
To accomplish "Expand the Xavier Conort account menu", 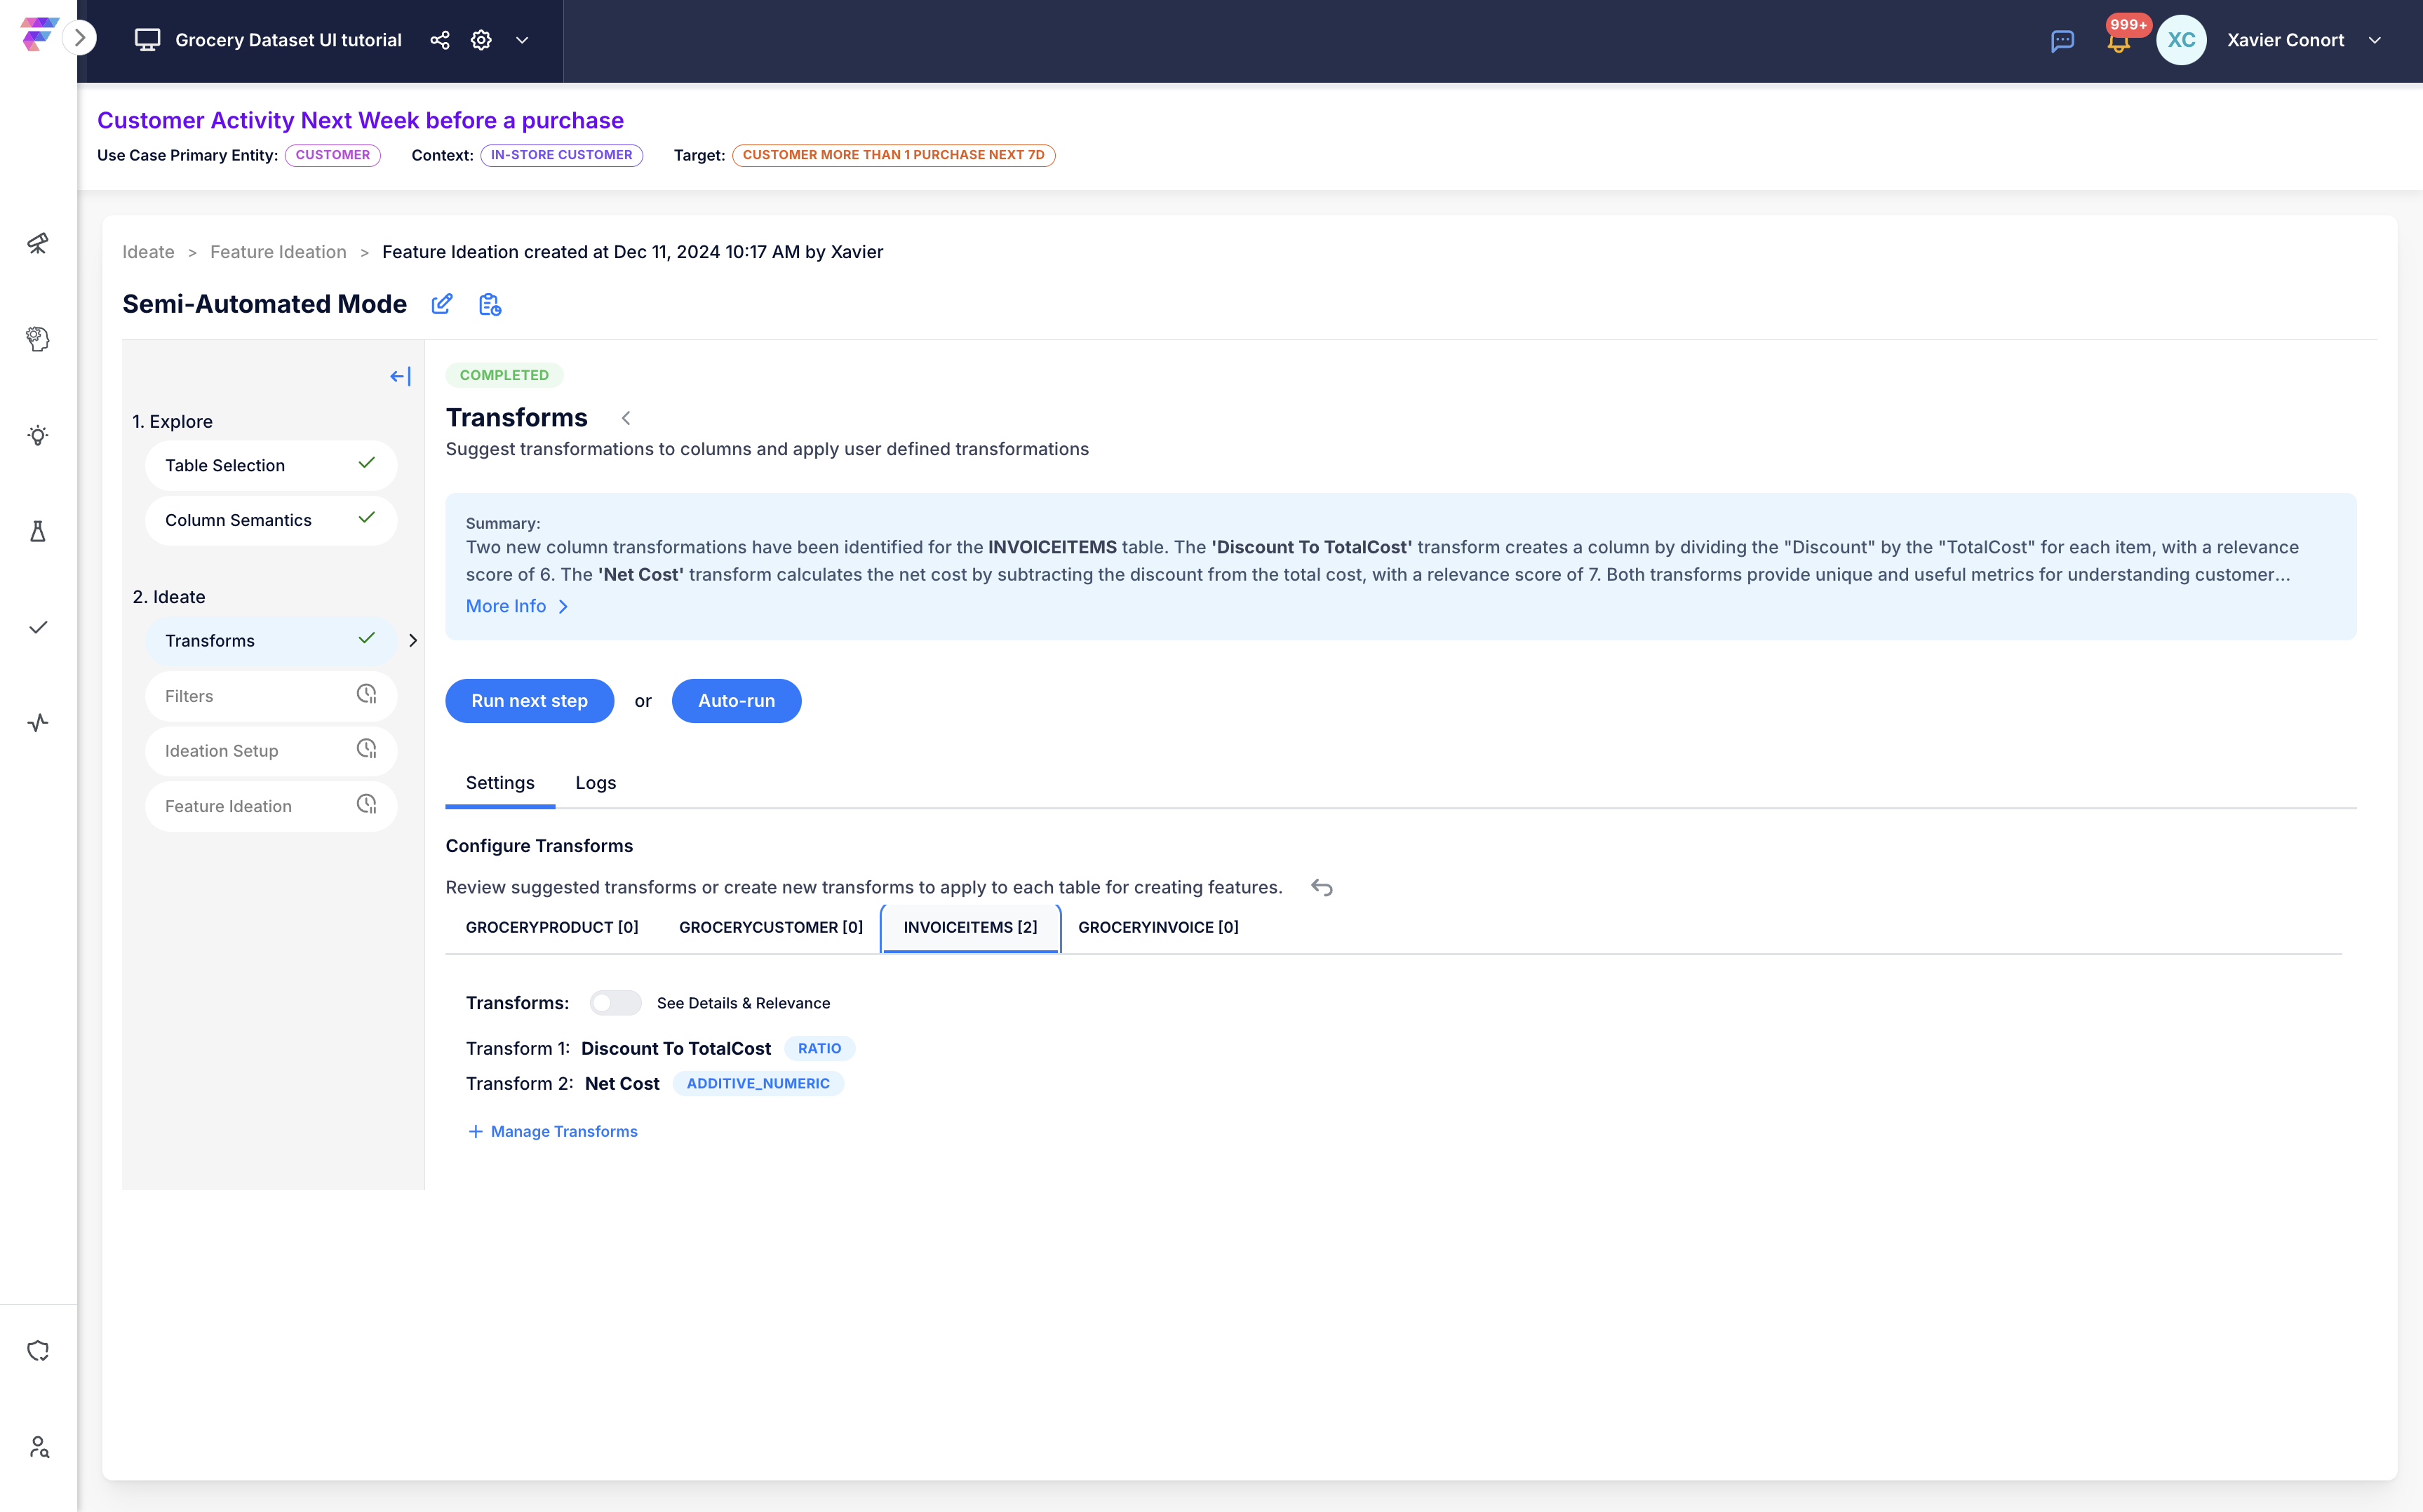I will 2374,40.
